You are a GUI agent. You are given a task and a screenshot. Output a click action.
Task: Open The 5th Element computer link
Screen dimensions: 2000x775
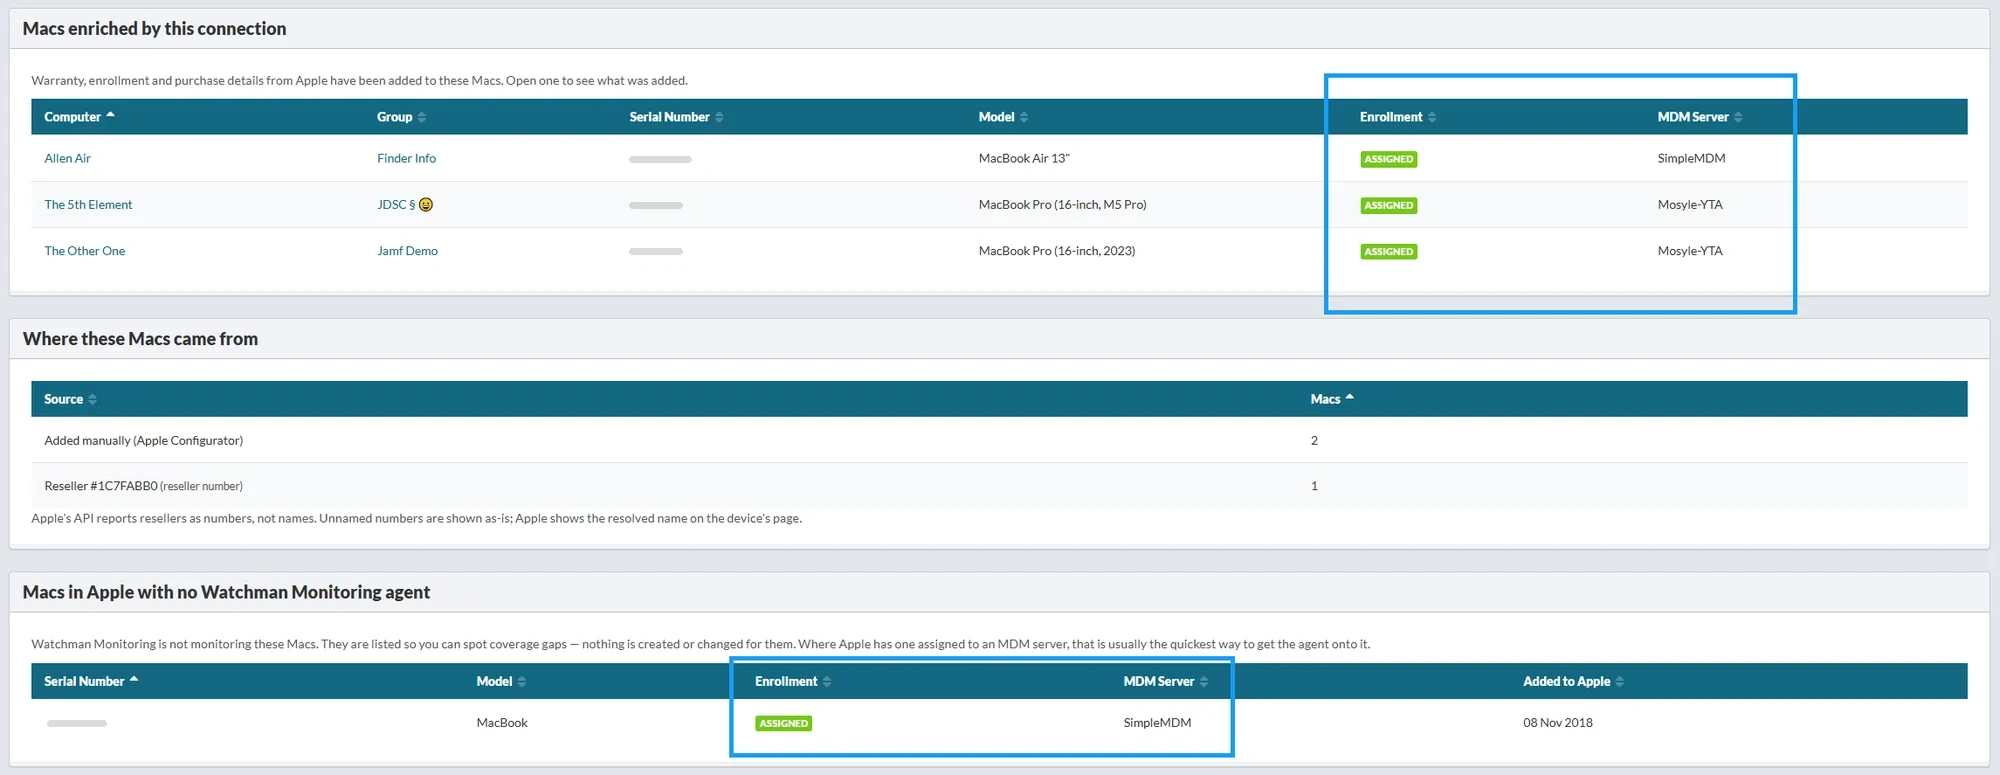click(x=88, y=204)
